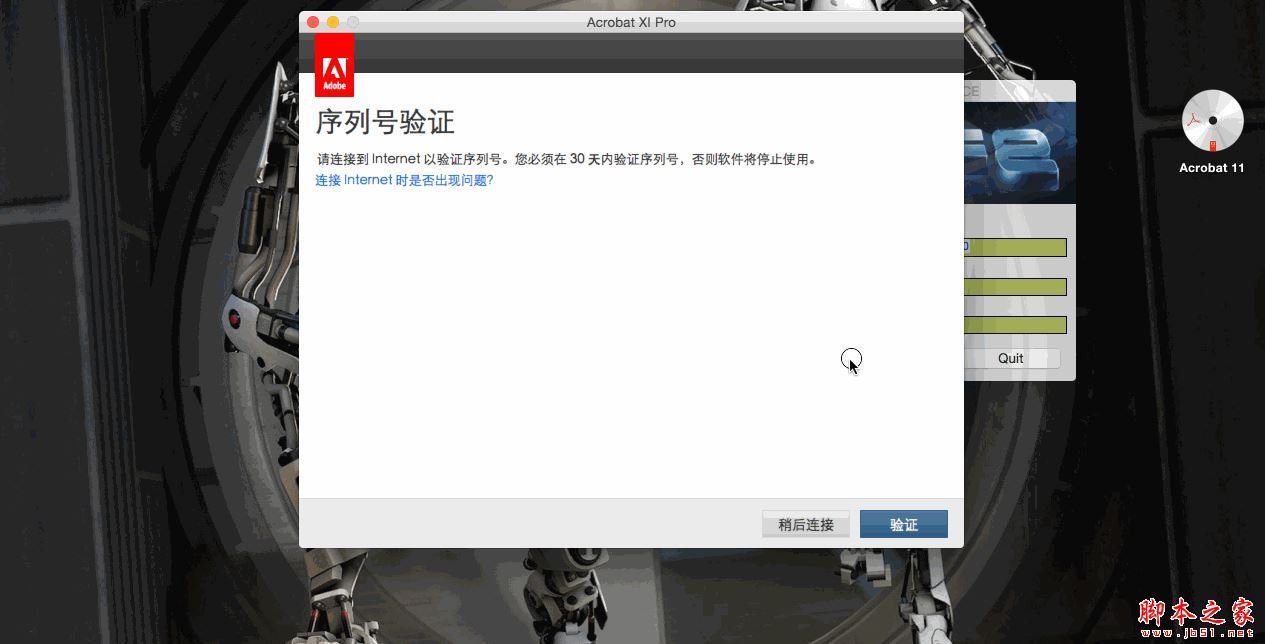
Task: Click the Adobe logo icon
Action: [334, 65]
